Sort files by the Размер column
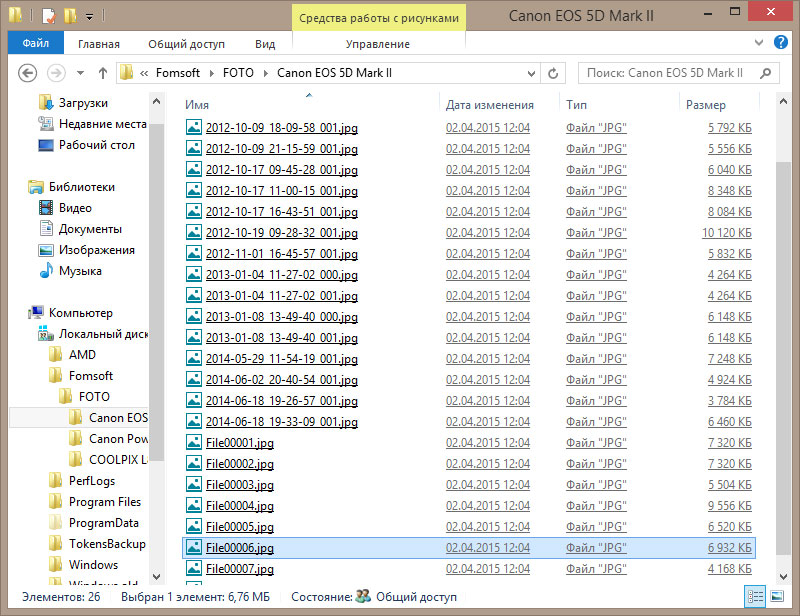This screenshot has height=616, width=800. [706, 104]
